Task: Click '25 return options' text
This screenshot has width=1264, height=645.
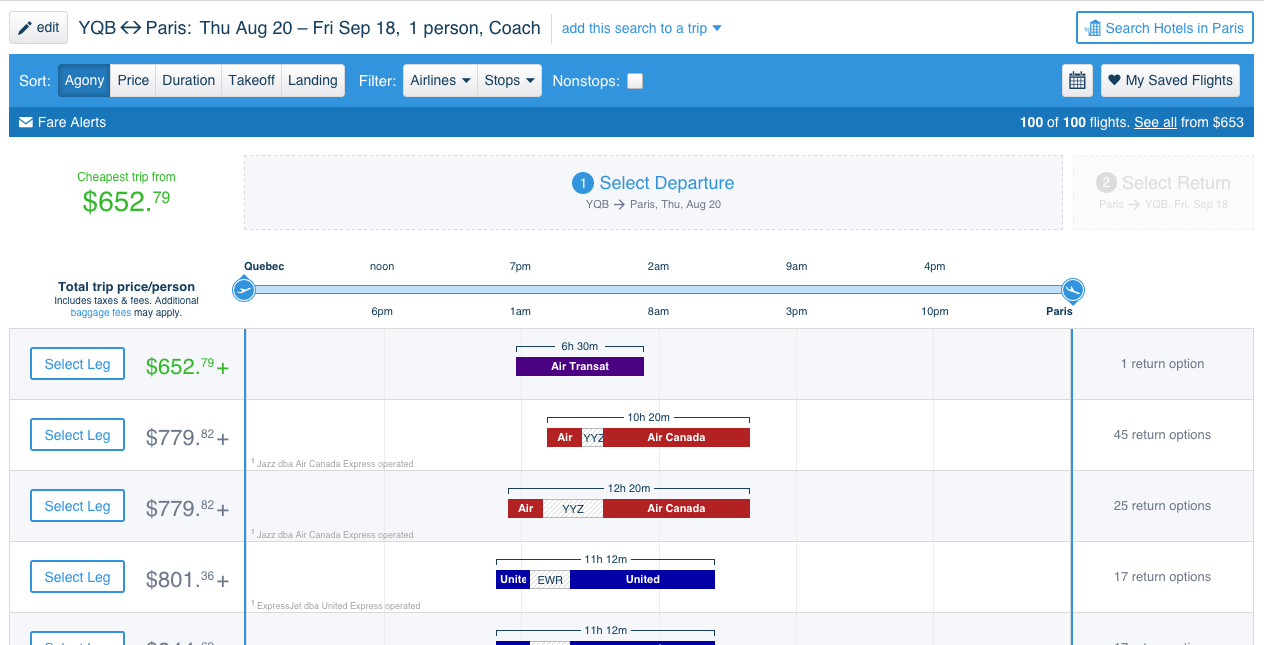Action: pyautogui.click(x=1163, y=506)
